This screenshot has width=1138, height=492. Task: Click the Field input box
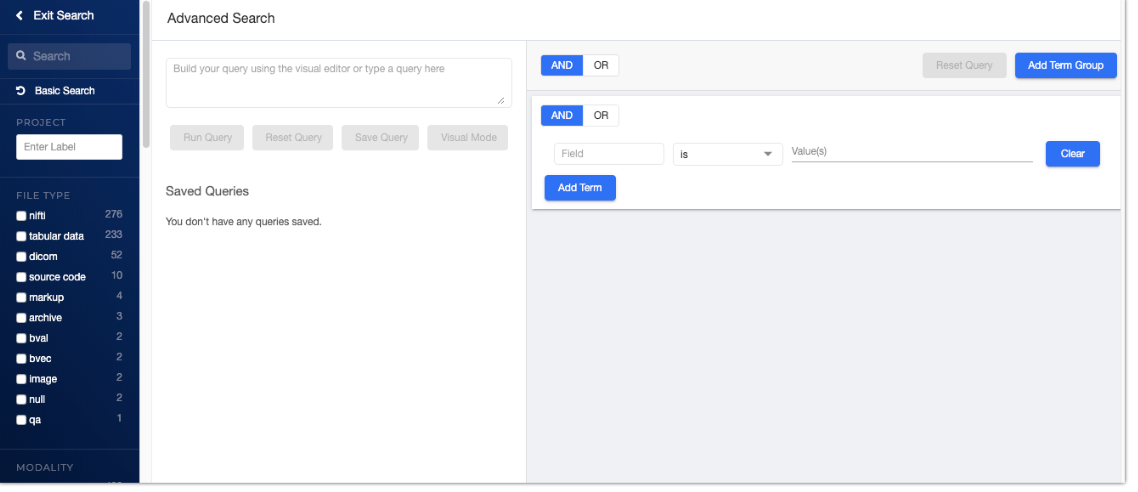(x=609, y=154)
